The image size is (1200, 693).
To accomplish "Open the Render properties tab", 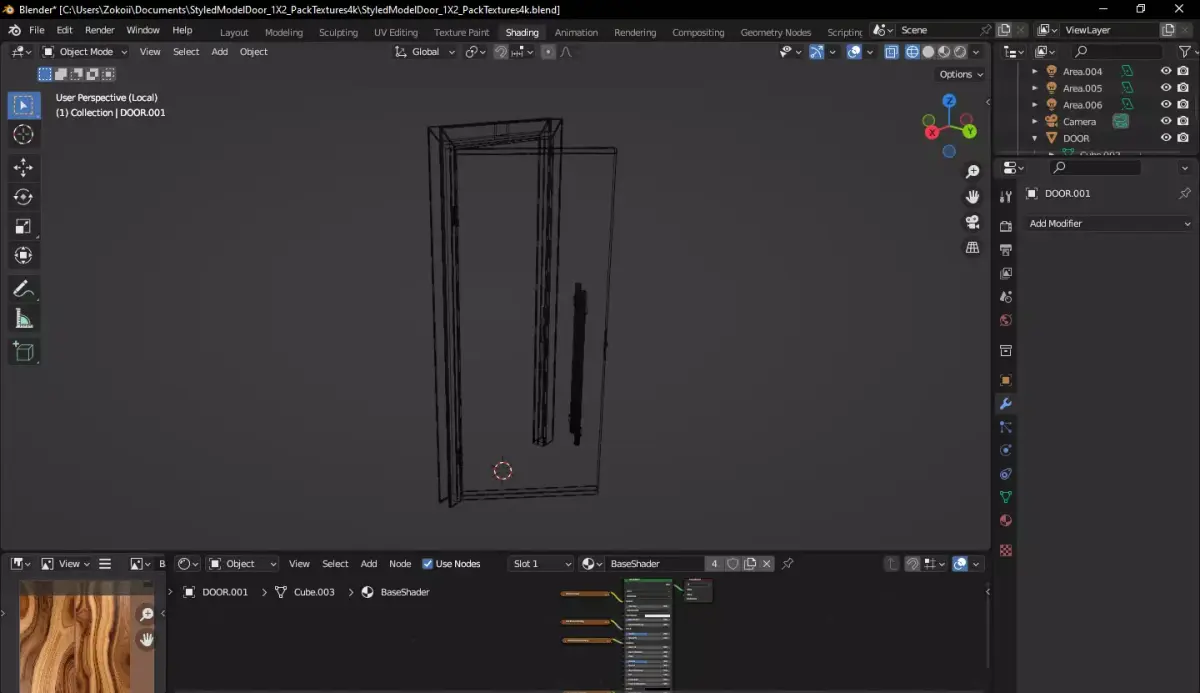I will click(1006, 226).
